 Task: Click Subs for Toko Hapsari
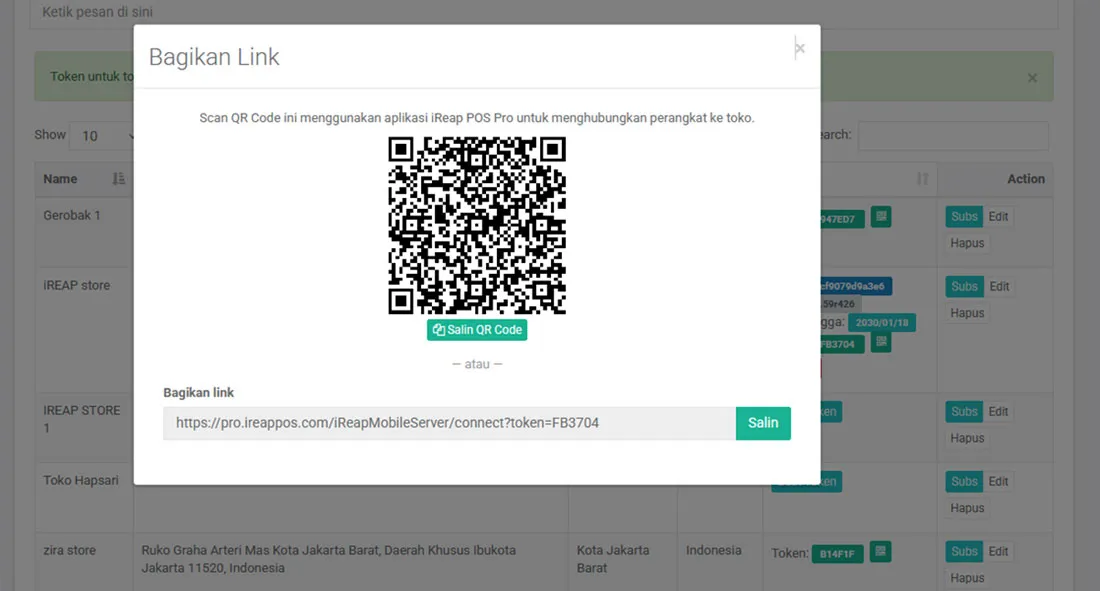click(x=964, y=482)
